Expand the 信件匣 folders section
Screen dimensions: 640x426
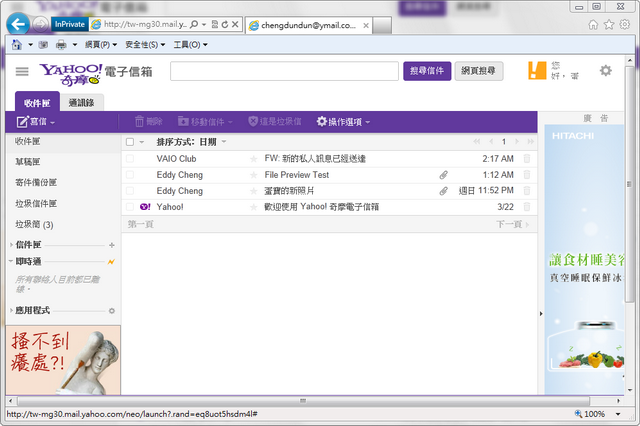[x=11, y=245]
